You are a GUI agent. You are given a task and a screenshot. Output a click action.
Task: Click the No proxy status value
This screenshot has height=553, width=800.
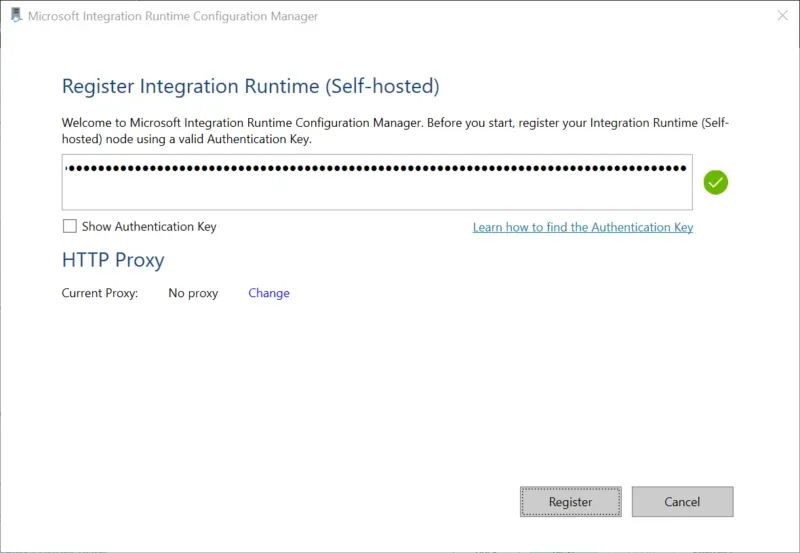pos(193,293)
